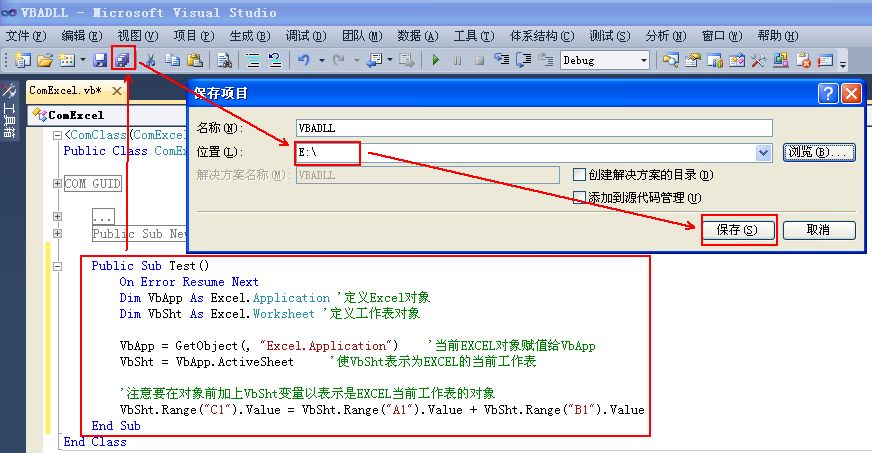Open the 生成(B) menu

pyautogui.click(x=250, y=36)
